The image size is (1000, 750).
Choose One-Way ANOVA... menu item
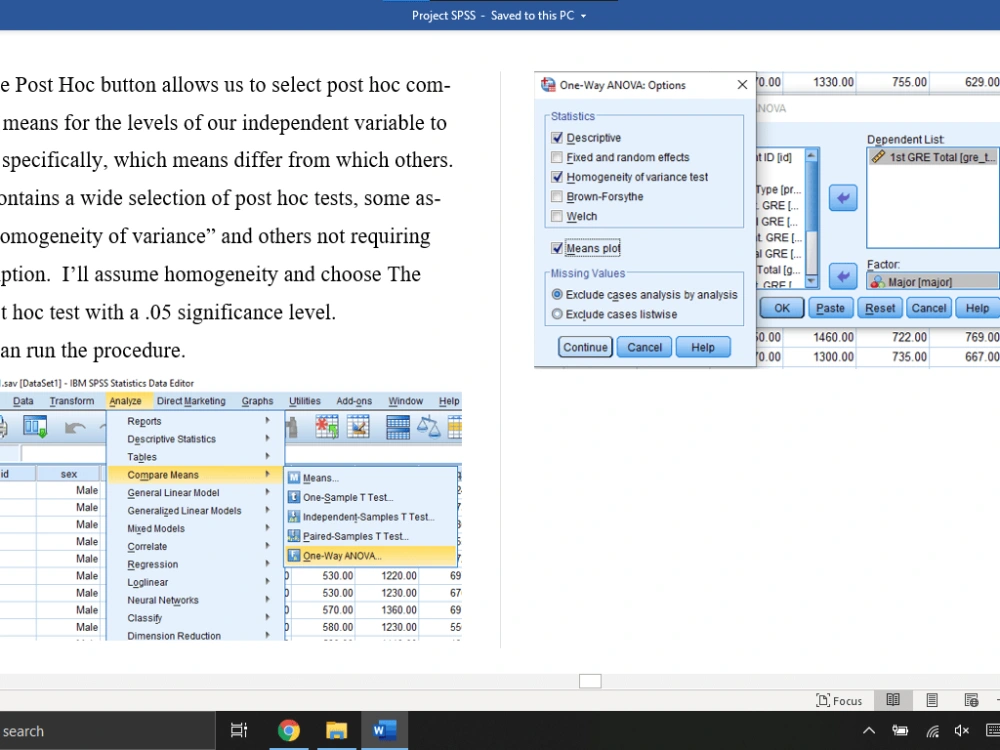pyautogui.click(x=371, y=555)
